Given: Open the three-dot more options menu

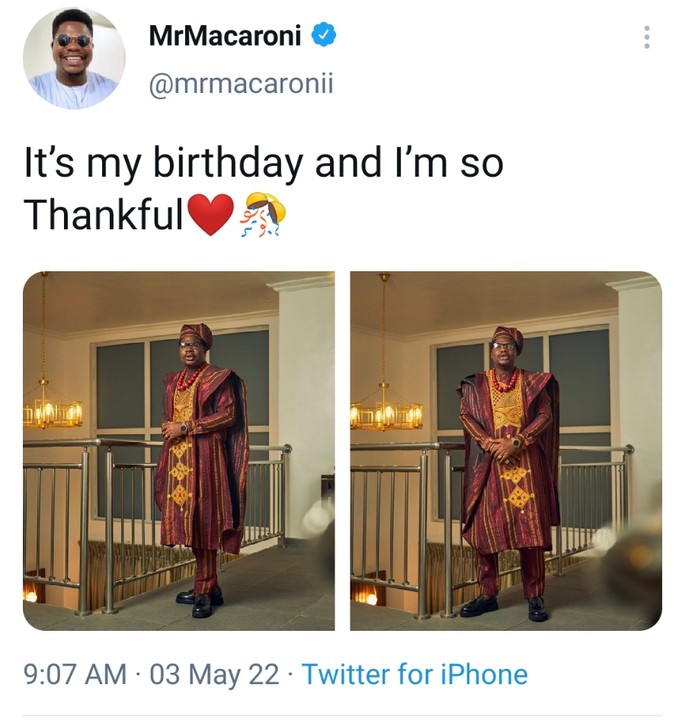Looking at the screenshot, I should pos(647,38).
